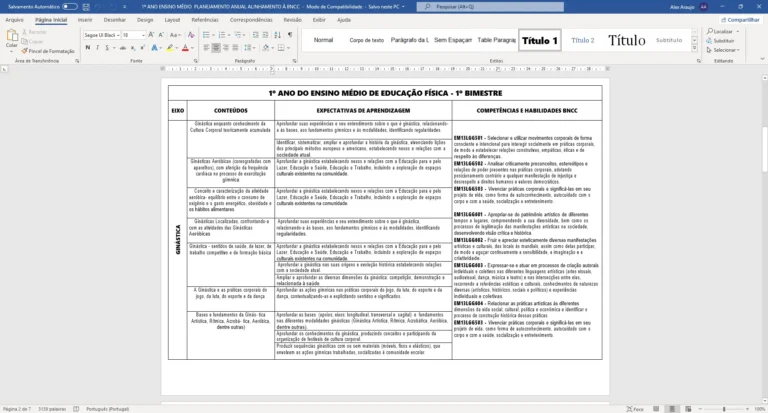Screen dimensions: 768x413
Task: Click the text effects blue A icon
Action: pyautogui.click(x=154, y=48)
